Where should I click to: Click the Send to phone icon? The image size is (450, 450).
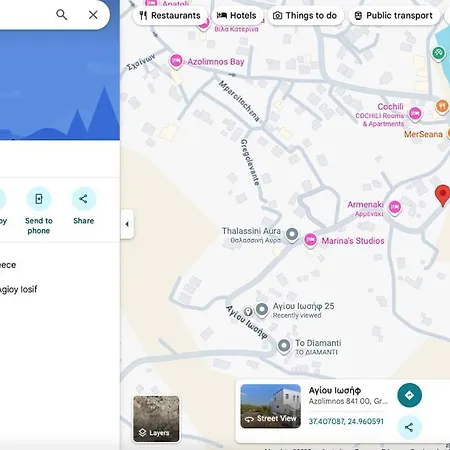click(39, 199)
